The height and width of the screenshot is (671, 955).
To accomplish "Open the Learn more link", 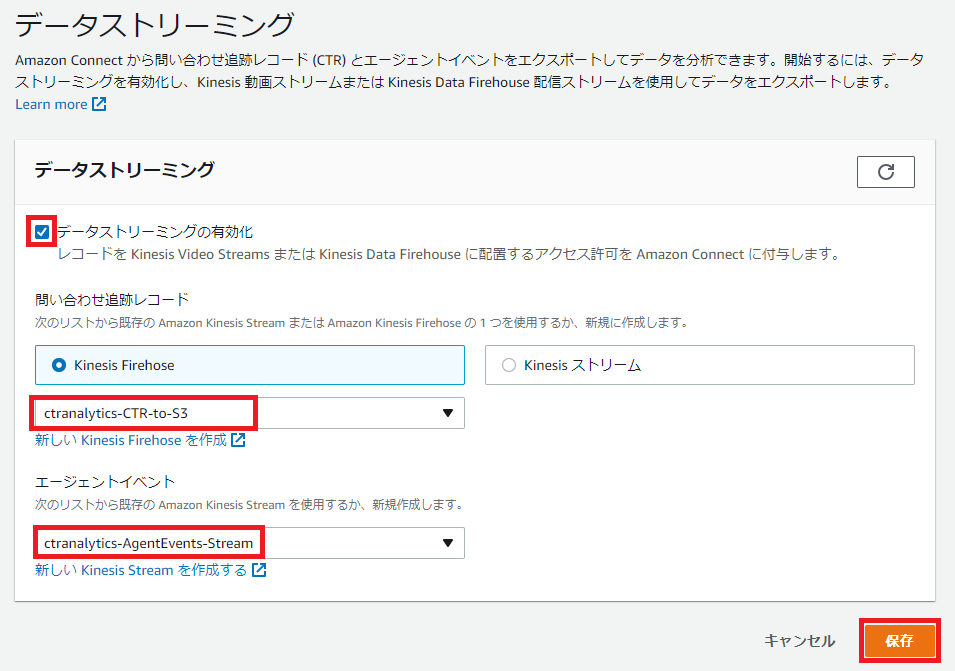I will pyautogui.click(x=60, y=104).
